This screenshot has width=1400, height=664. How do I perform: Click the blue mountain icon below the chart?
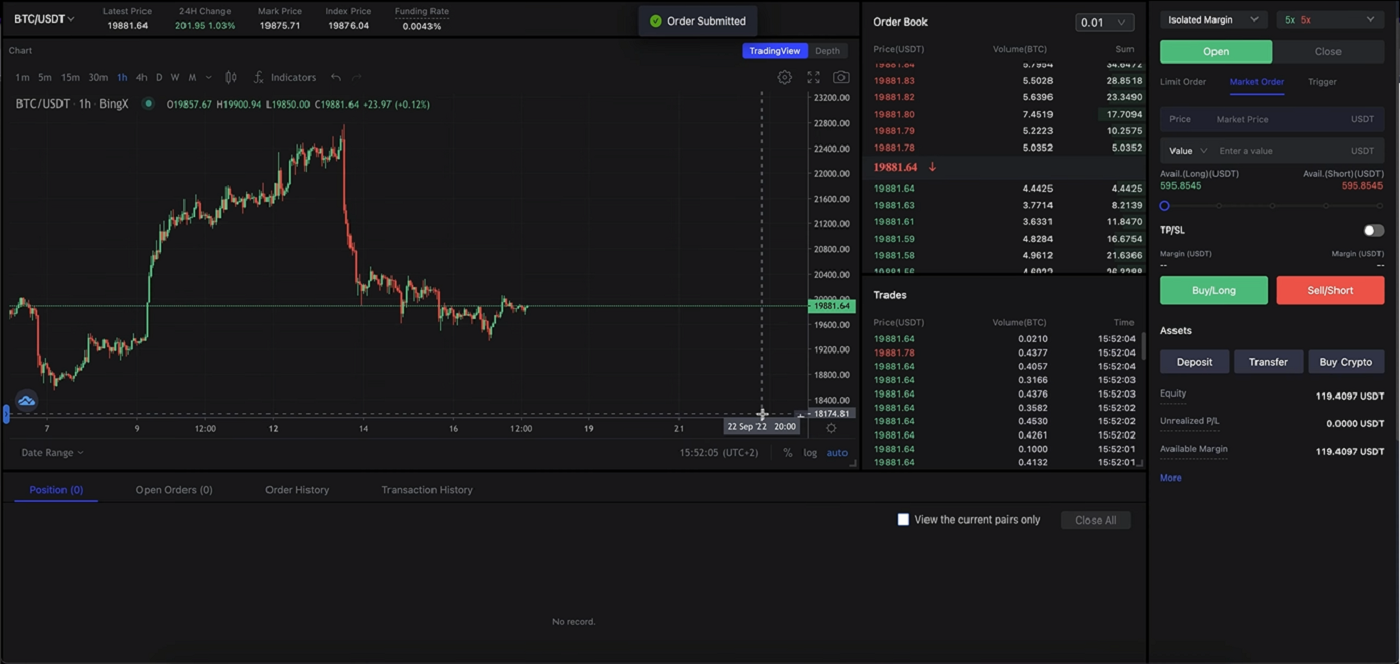point(26,400)
